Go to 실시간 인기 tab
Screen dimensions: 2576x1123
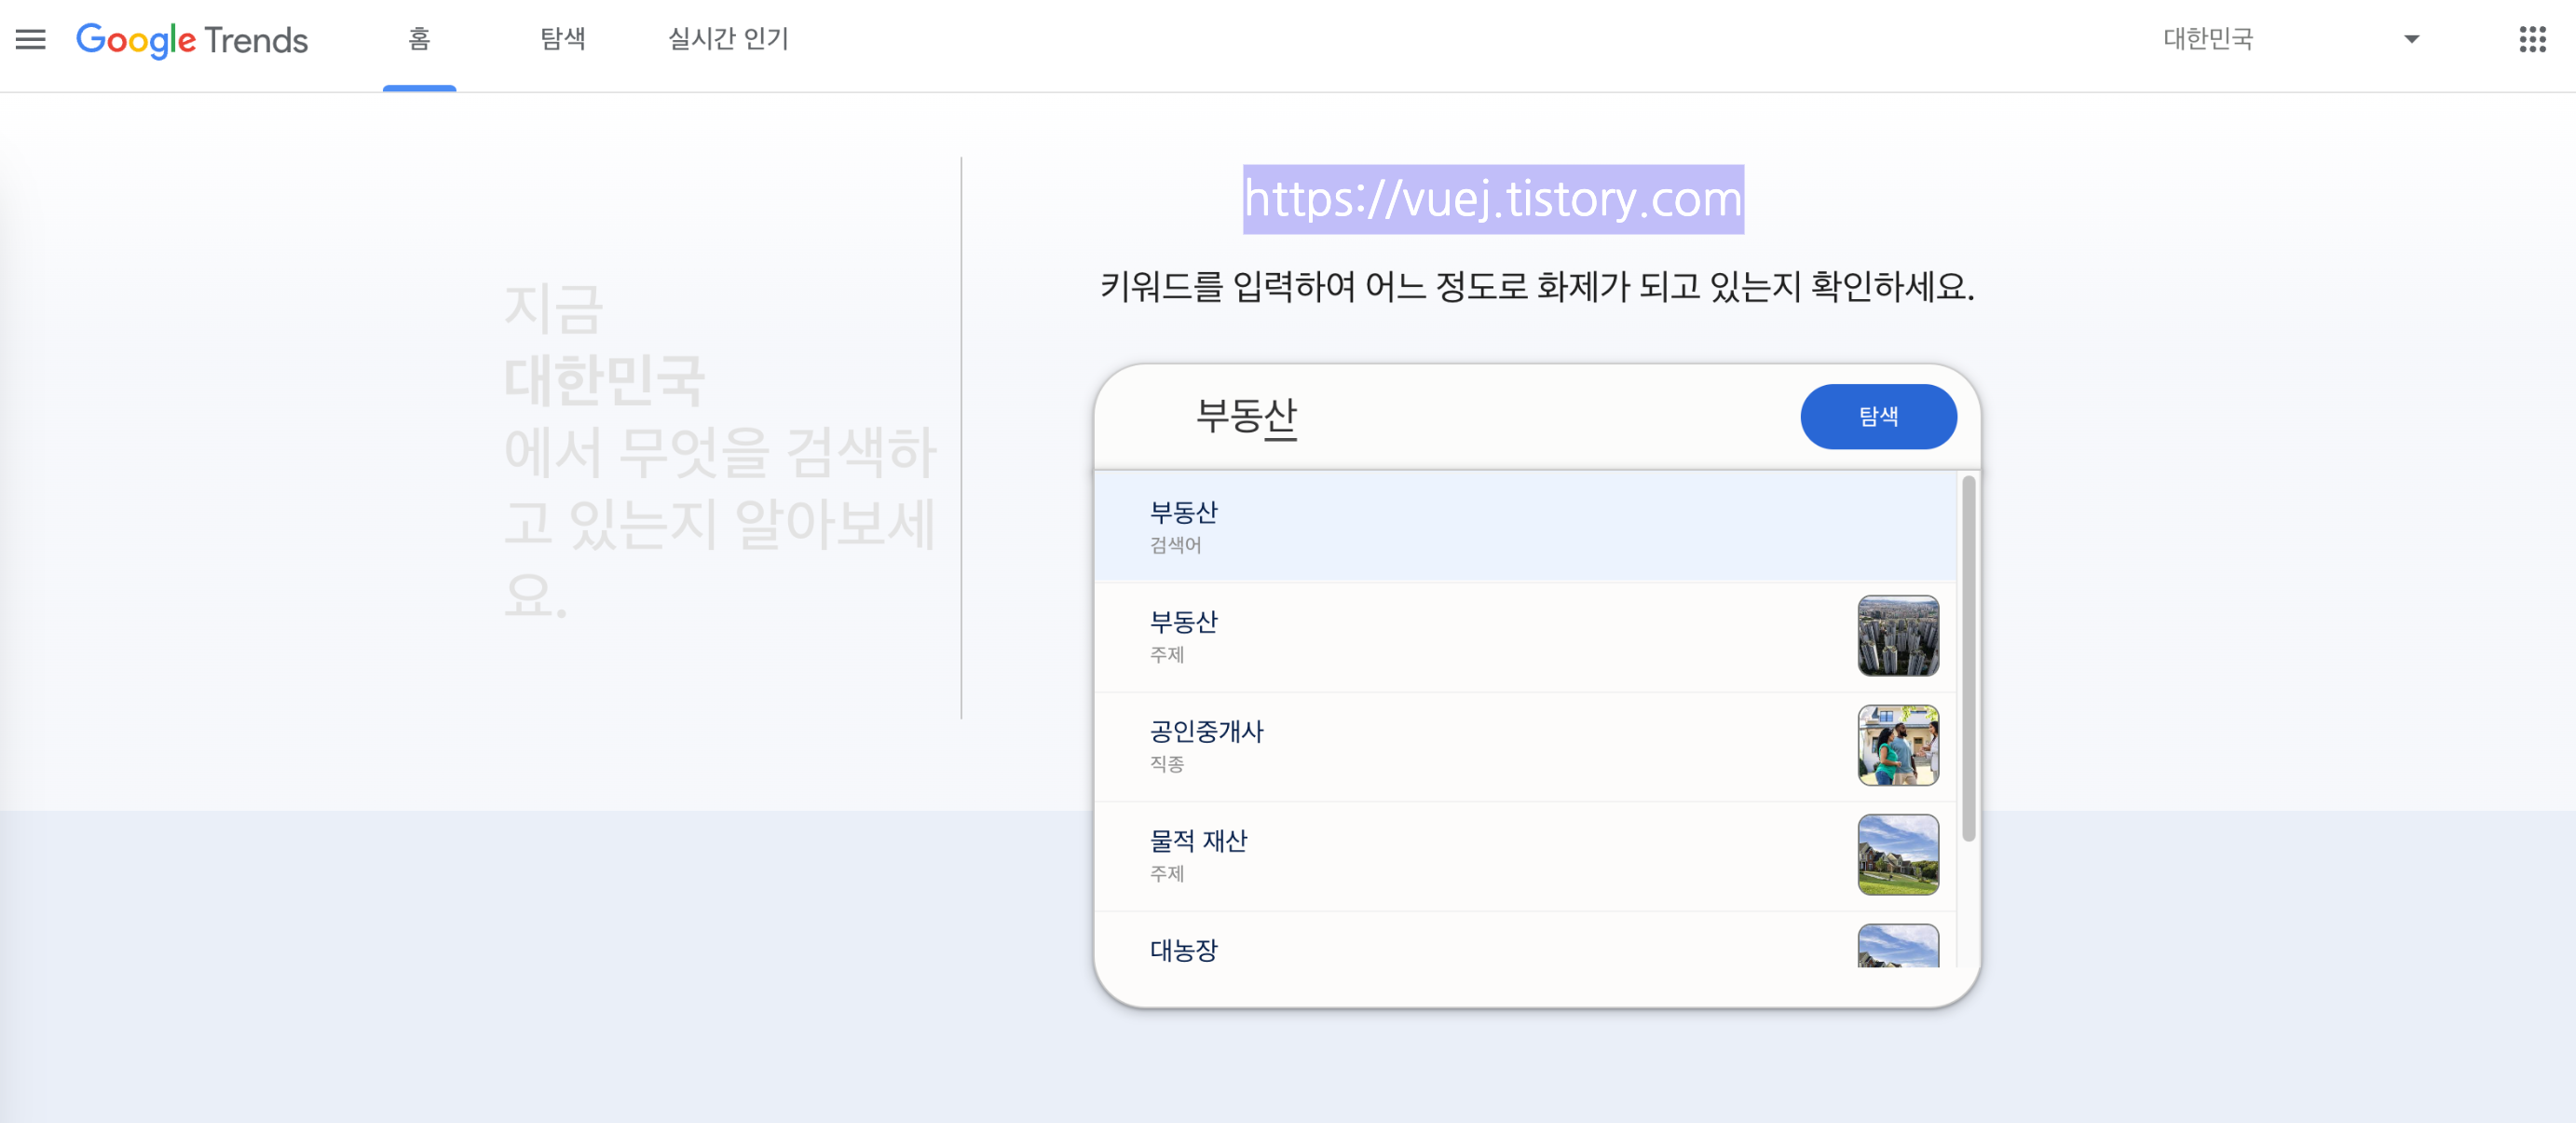[728, 39]
